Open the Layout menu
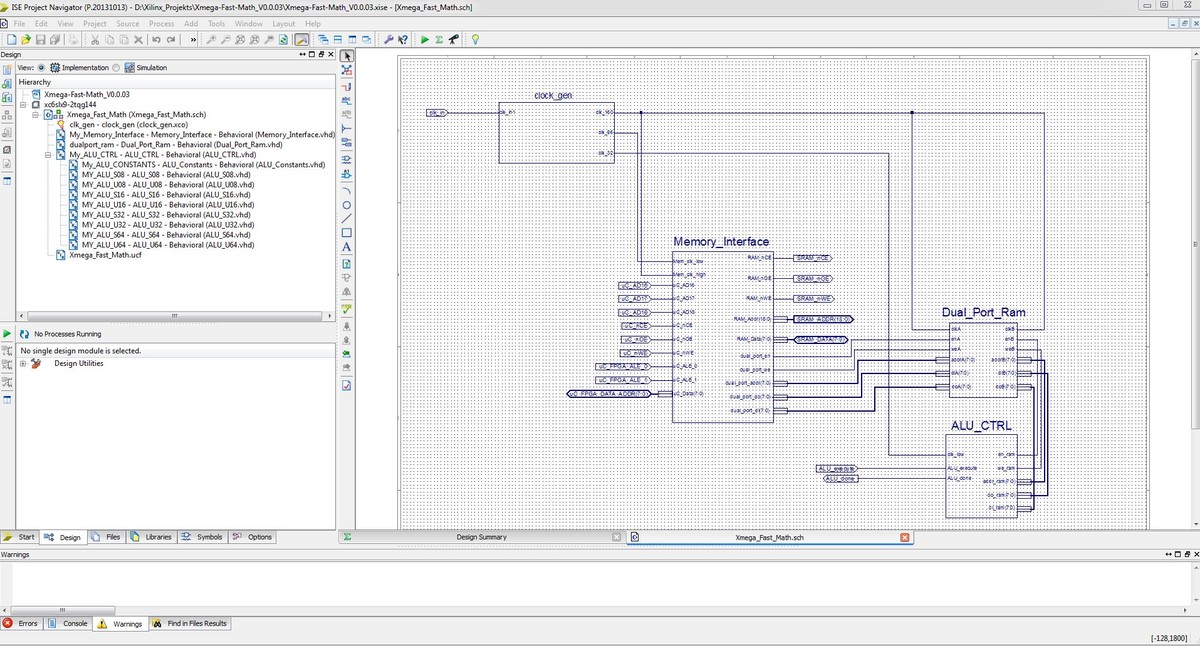 (284, 23)
